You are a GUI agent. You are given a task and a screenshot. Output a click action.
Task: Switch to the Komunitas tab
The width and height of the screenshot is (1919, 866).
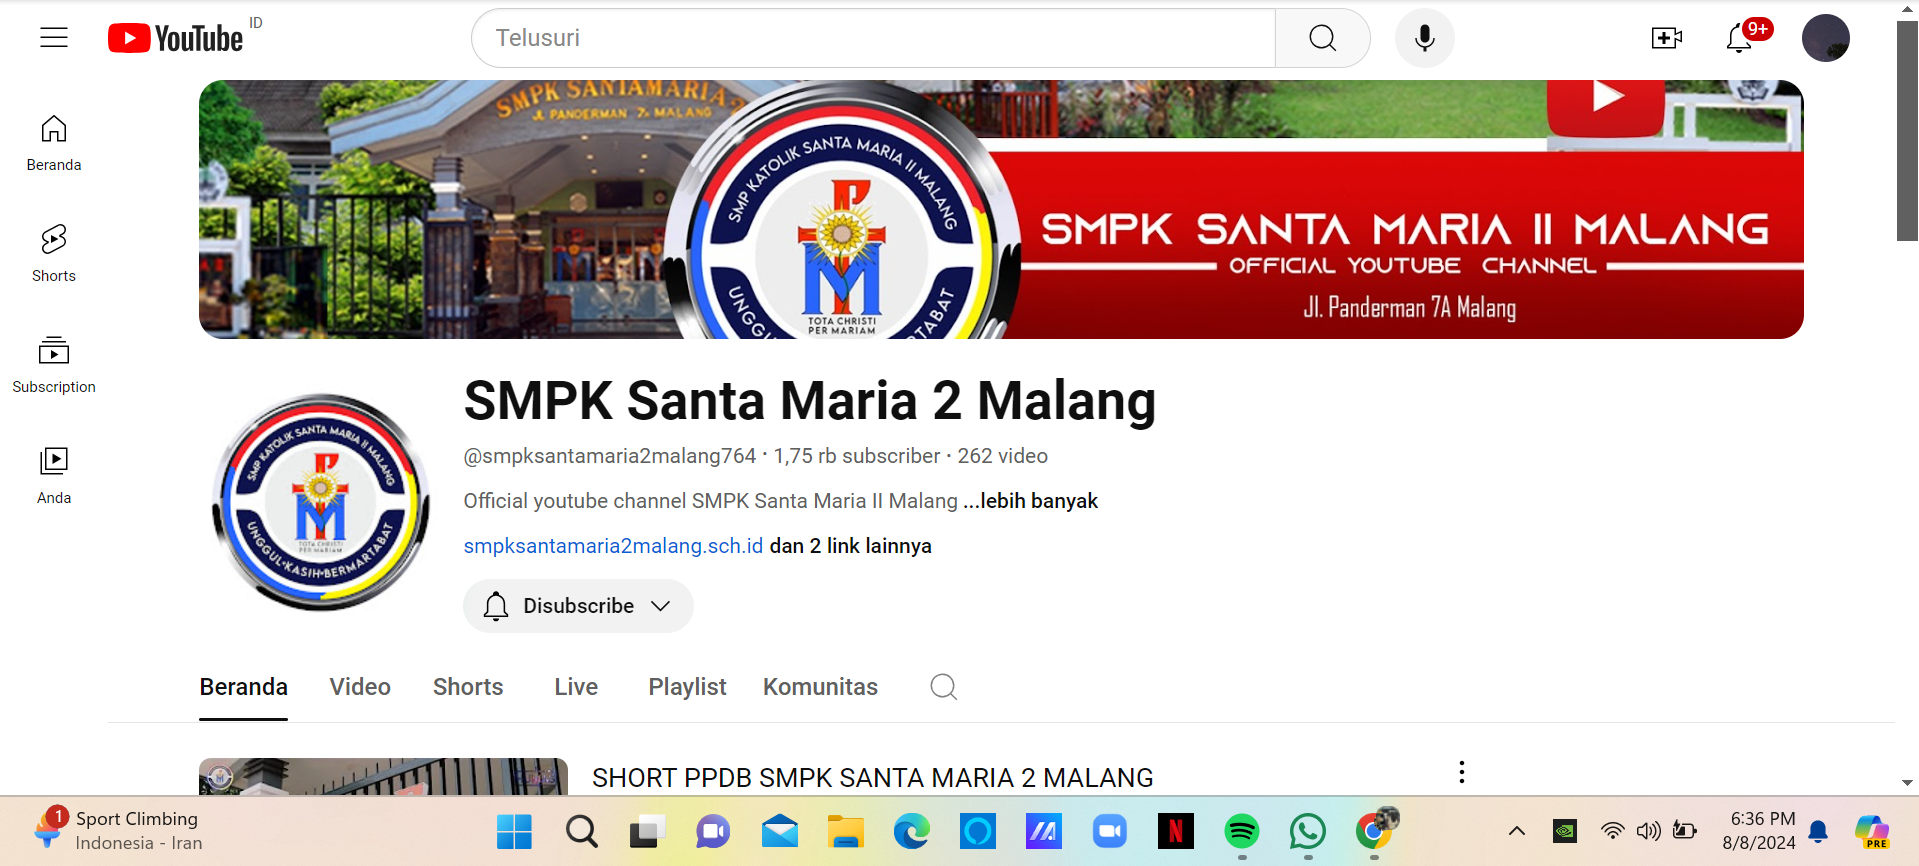click(820, 687)
